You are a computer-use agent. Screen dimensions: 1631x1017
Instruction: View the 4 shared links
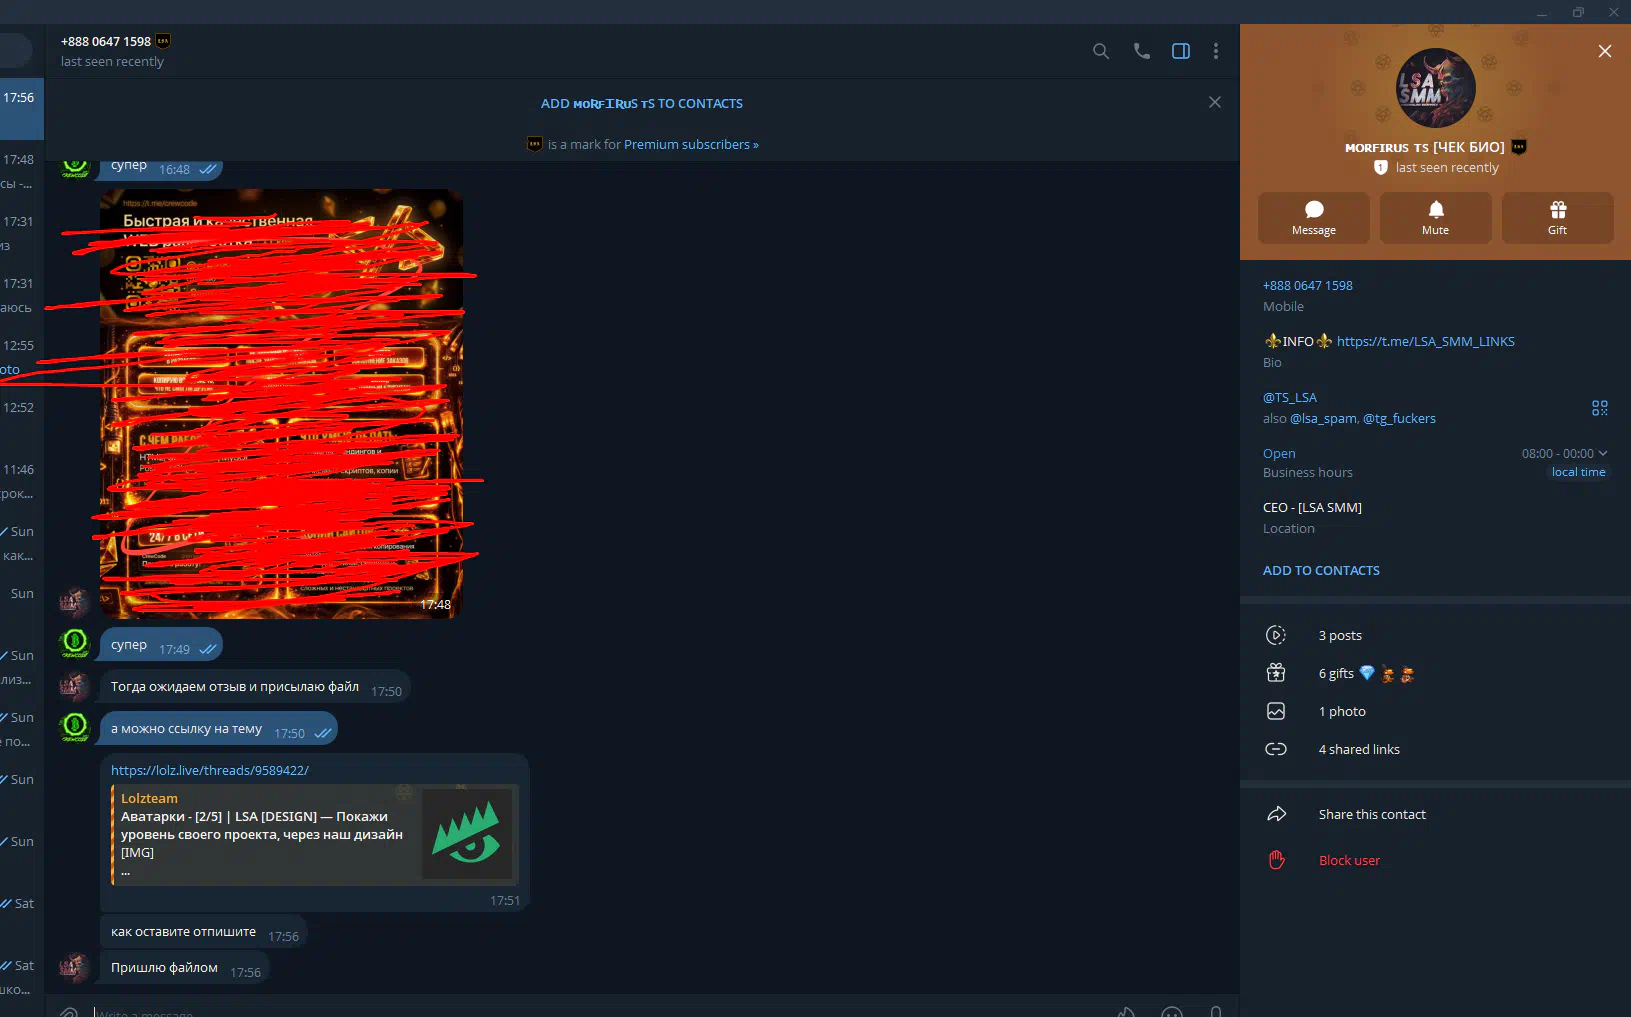coord(1358,749)
